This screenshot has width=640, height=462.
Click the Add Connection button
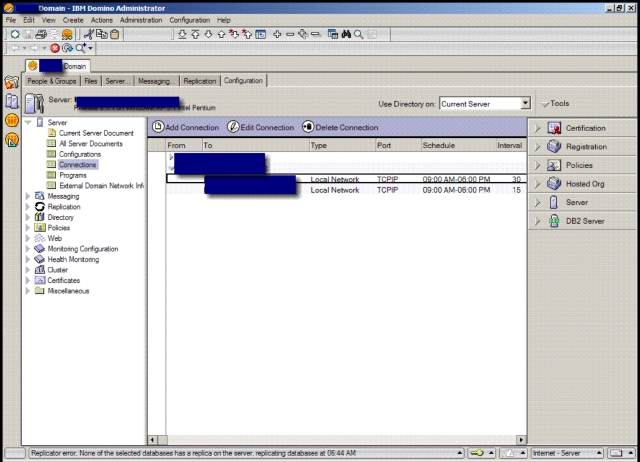[186, 127]
